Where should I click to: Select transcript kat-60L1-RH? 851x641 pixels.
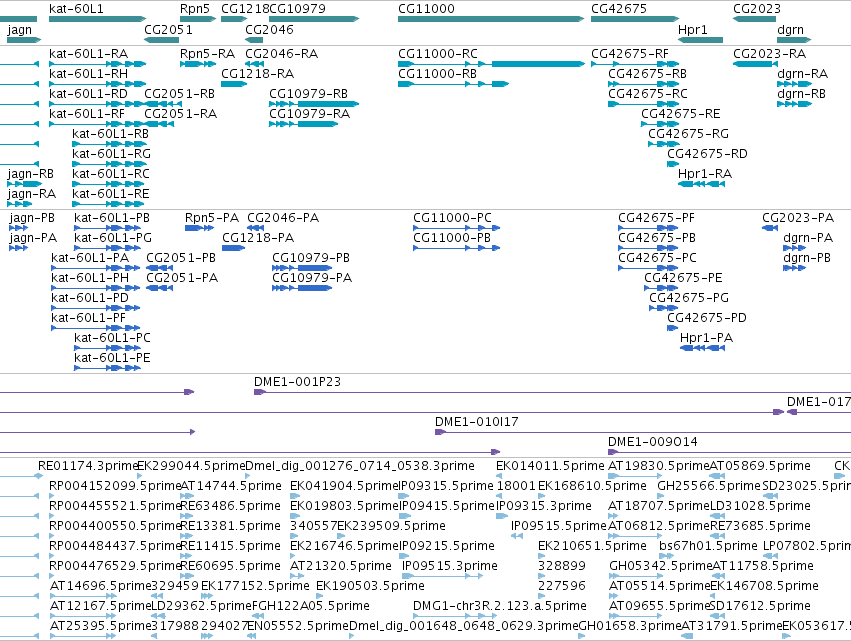point(98,84)
